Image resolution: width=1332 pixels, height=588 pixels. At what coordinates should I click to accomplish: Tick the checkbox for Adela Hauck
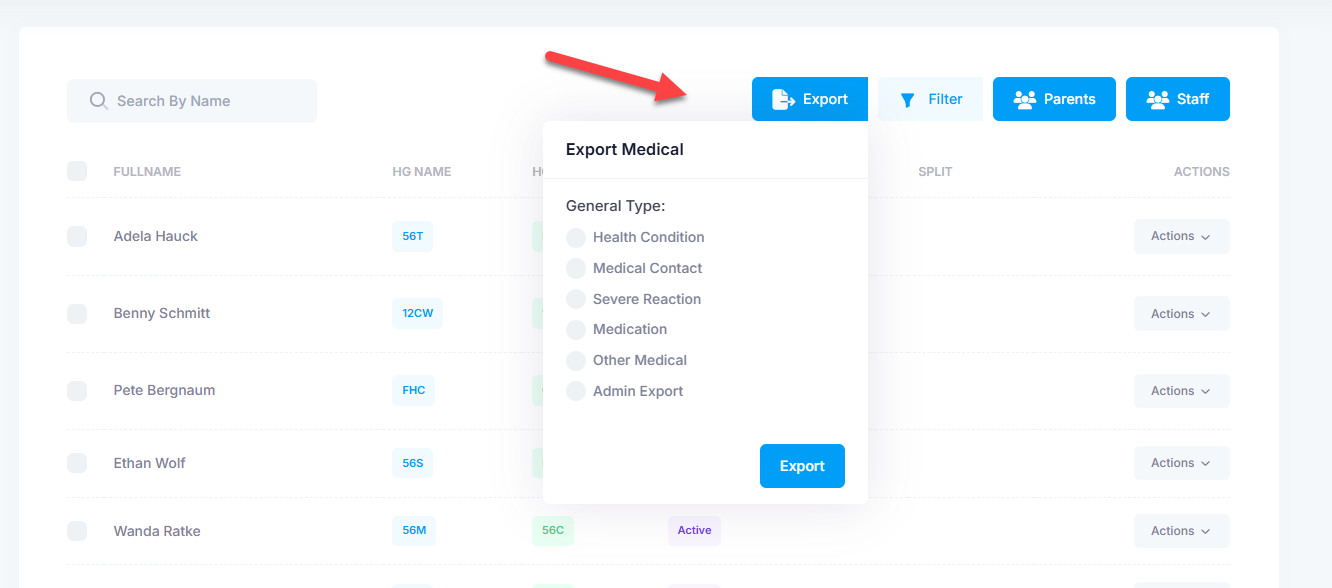77,236
